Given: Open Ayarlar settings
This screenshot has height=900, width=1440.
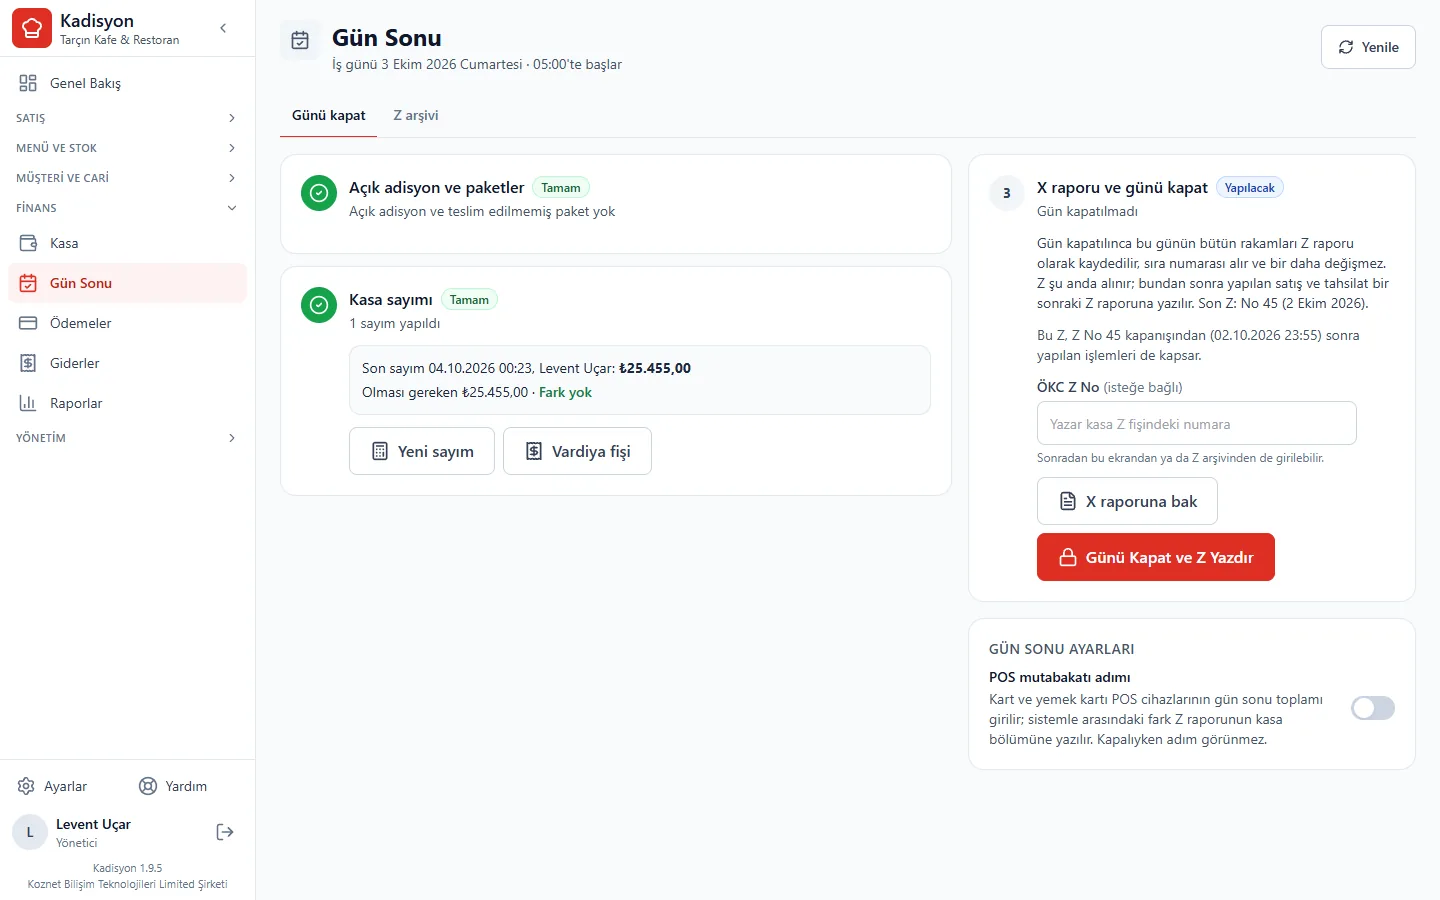Looking at the screenshot, I should pos(53,786).
